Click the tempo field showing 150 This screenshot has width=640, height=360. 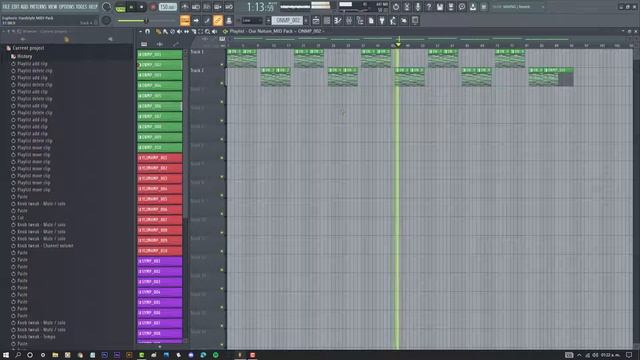167,7
